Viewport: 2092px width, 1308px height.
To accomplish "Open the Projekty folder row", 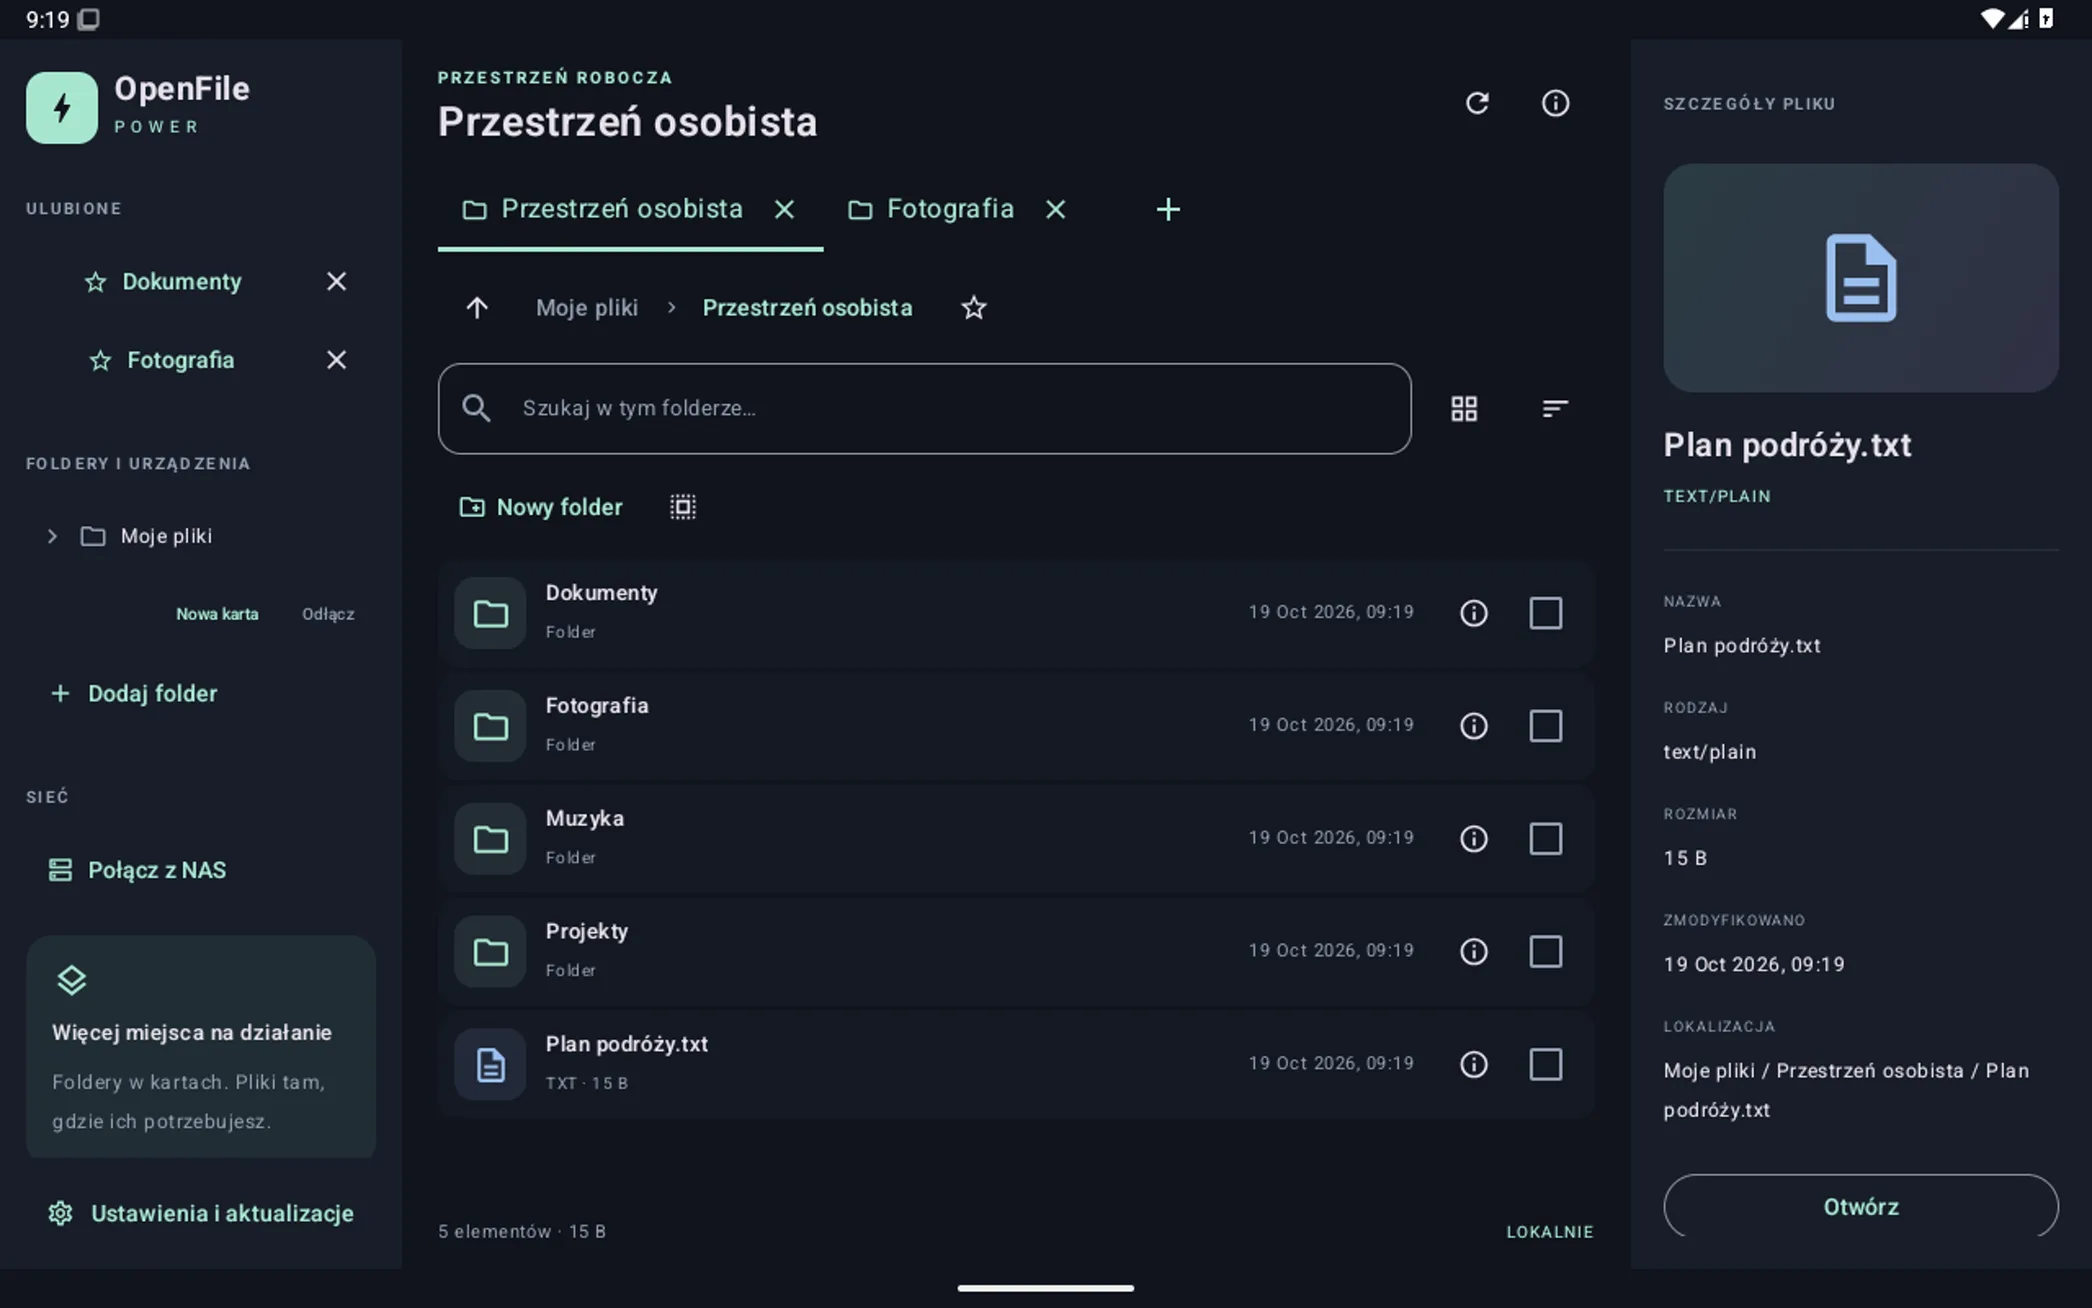I will tap(1016, 951).
